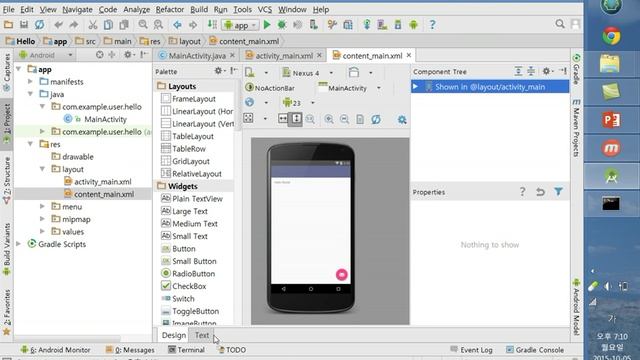The height and width of the screenshot is (360, 640).
Task: Select the Design editor tab
Action: [174, 335]
